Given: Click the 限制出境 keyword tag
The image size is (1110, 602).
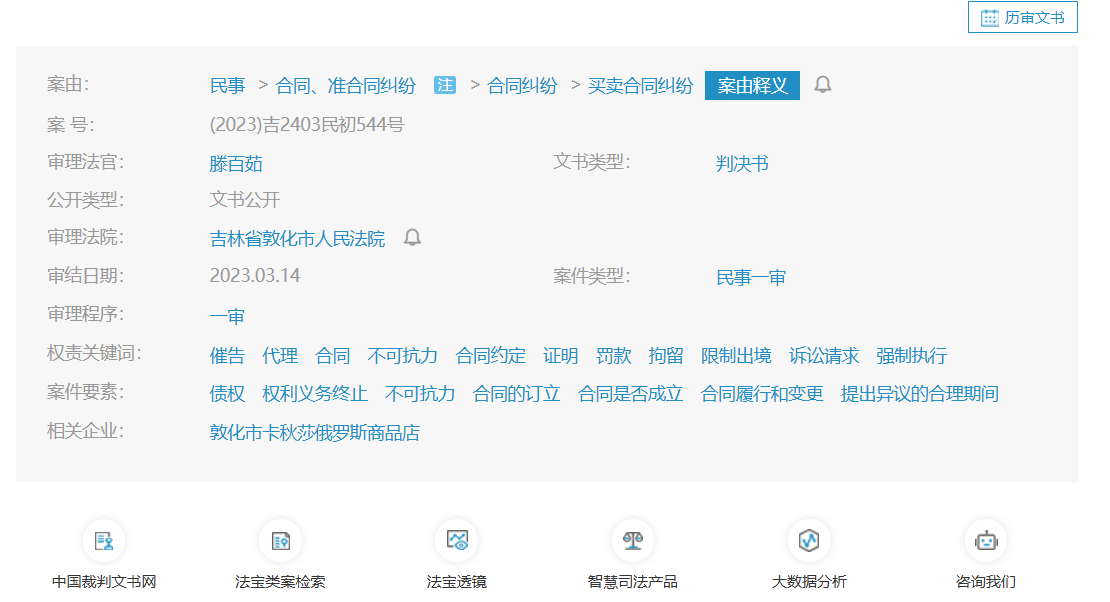Looking at the screenshot, I should point(736,356).
